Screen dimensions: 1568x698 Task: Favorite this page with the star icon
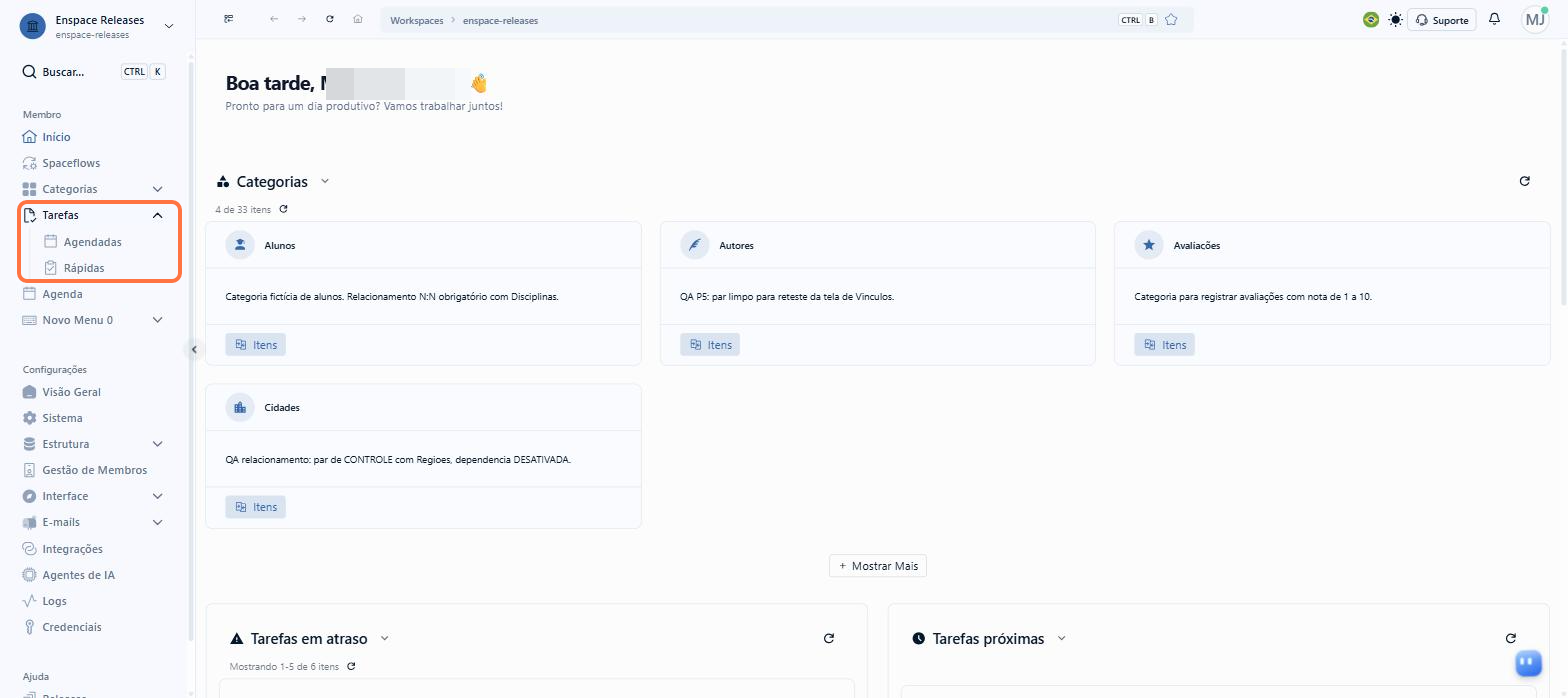pyautogui.click(x=1171, y=19)
